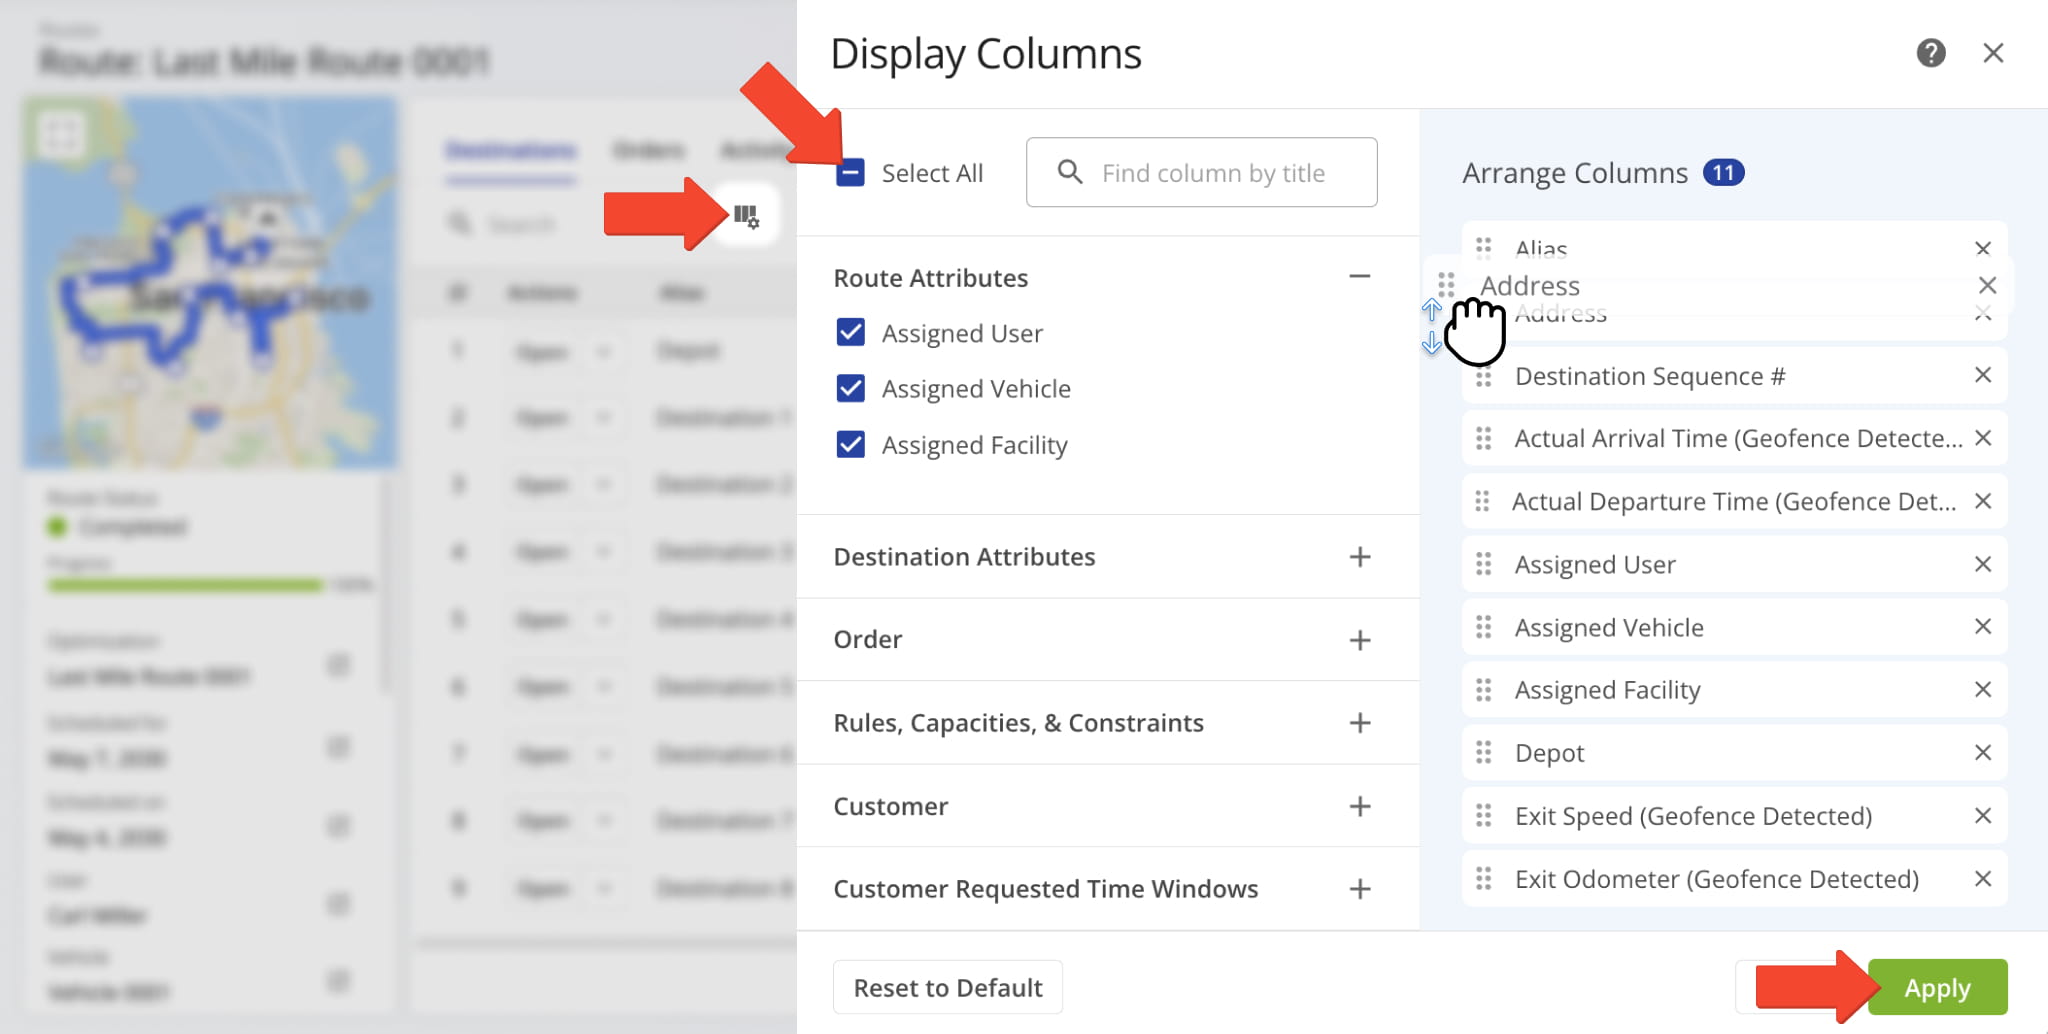Click the help question mark icon
Screen dimensions: 2048x1034
tap(1930, 53)
